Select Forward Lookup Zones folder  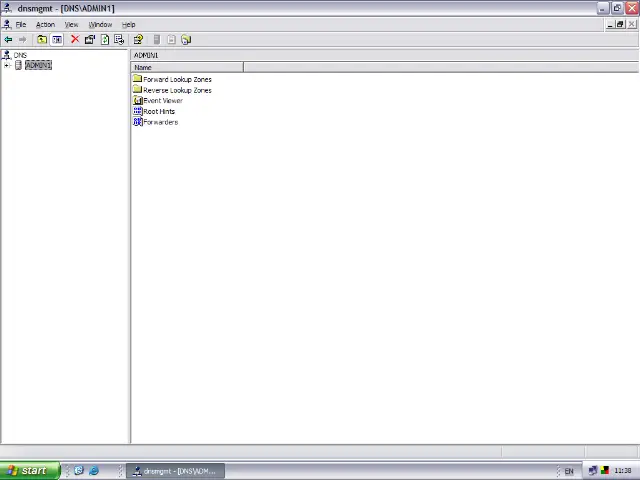[x=176, y=79]
